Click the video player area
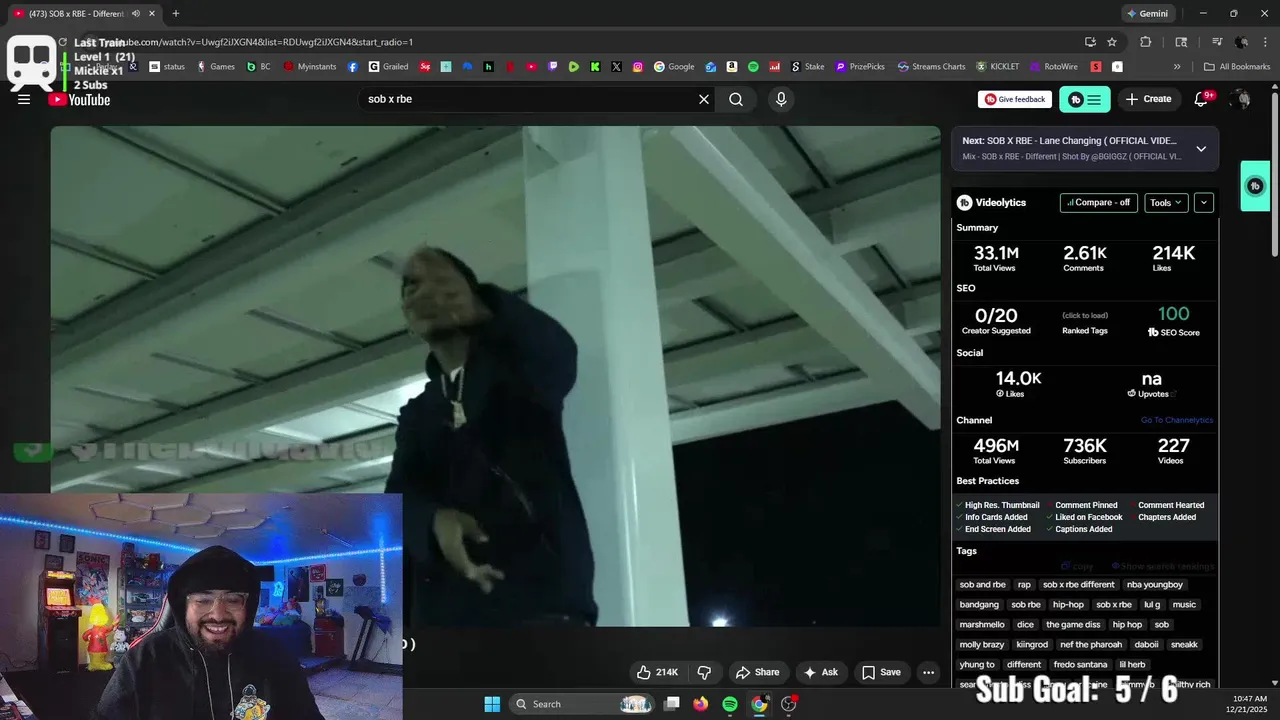Screen dimensions: 1280x720 tap(496, 376)
